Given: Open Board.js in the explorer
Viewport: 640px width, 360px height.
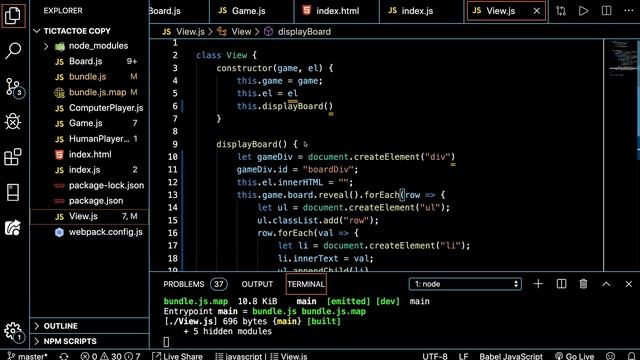Looking at the screenshot, I should pos(89,61).
